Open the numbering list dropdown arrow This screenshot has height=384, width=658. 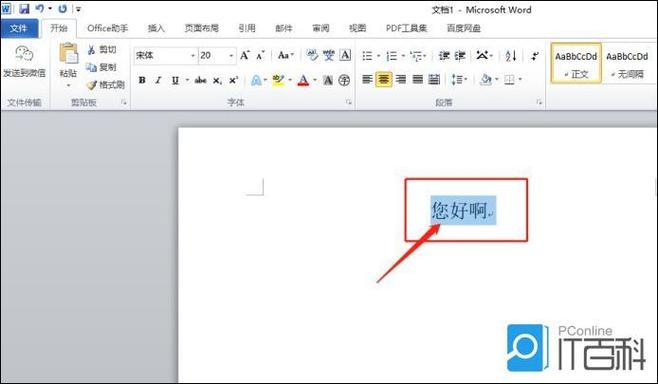tap(403, 56)
